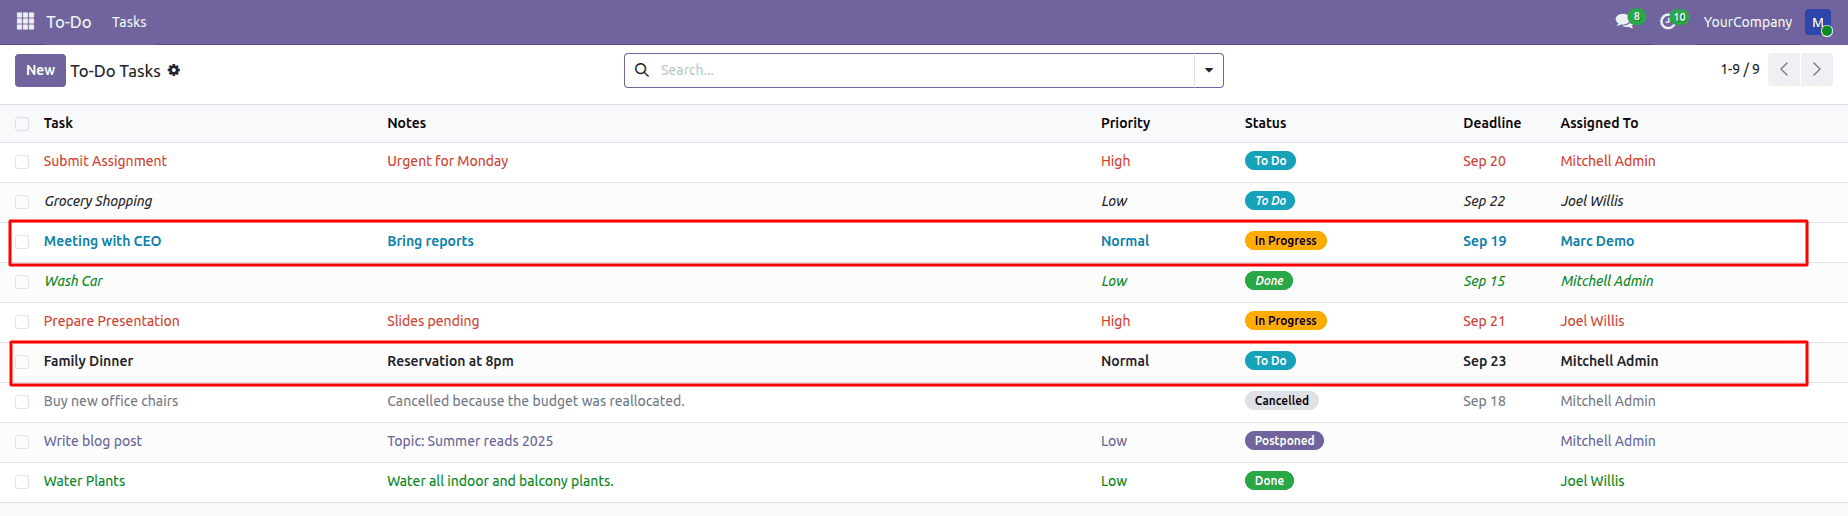
Task: Open the user avatar menu
Action: coord(1818,22)
